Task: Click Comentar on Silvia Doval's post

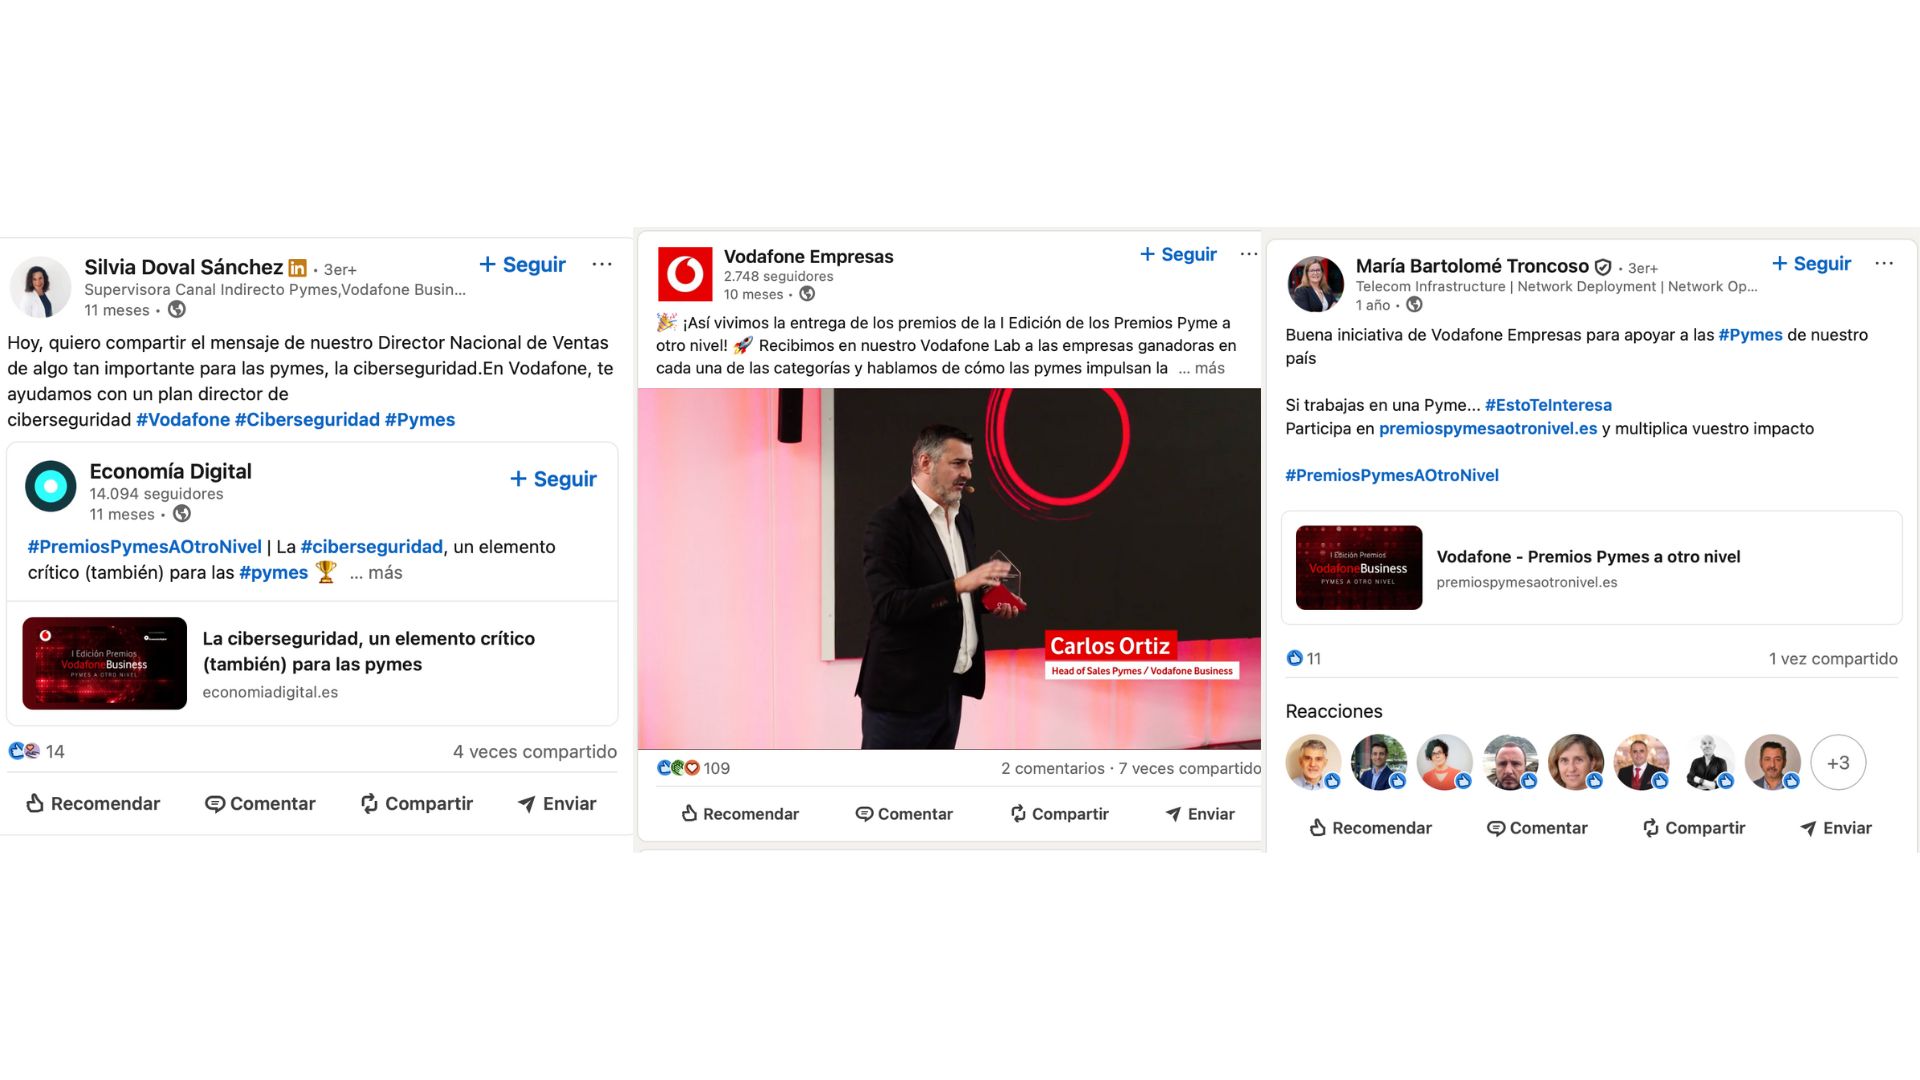Action: click(260, 803)
